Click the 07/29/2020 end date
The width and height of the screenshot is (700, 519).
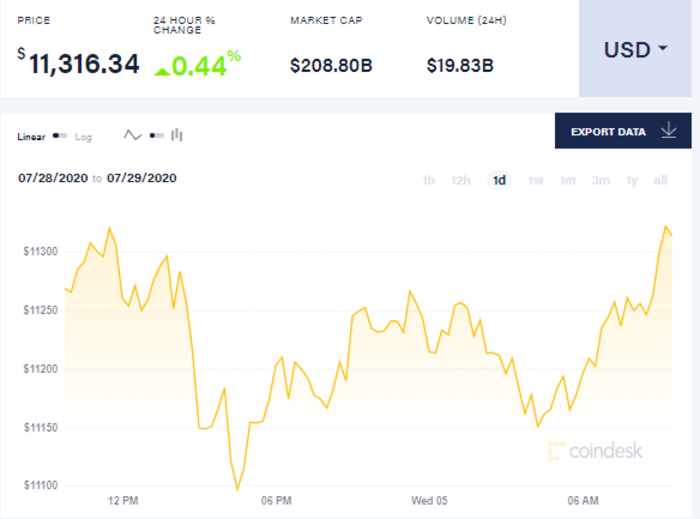142,178
